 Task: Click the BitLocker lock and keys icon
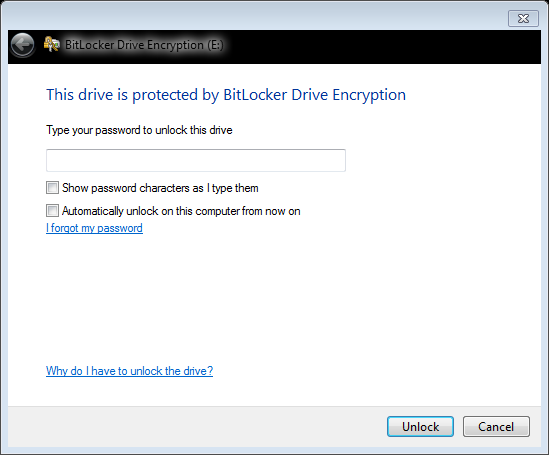[x=51, y=44]
